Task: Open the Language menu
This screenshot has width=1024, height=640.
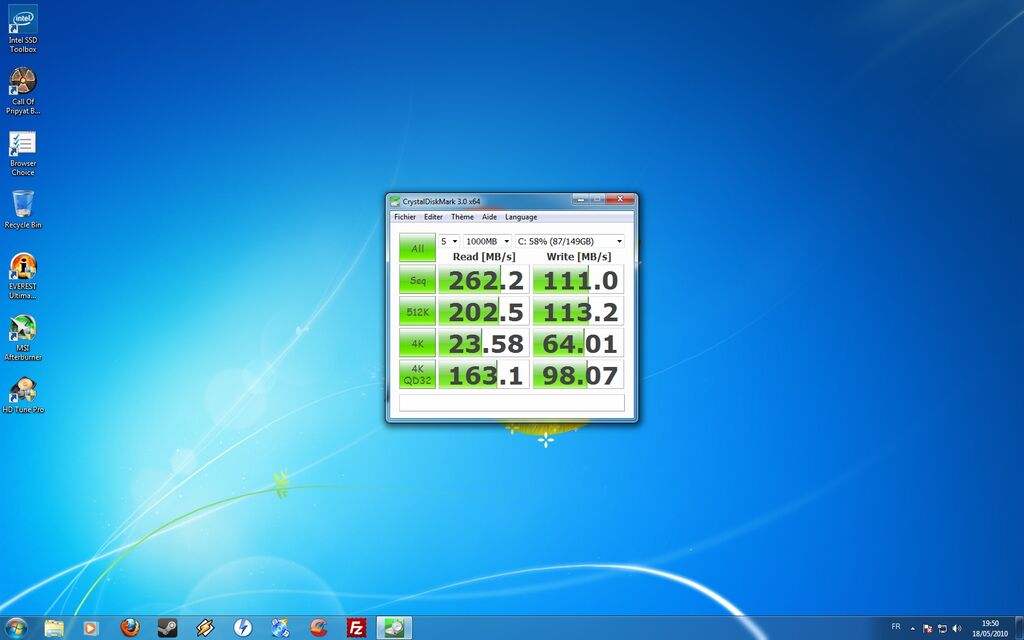Action: tap(521, 217)
